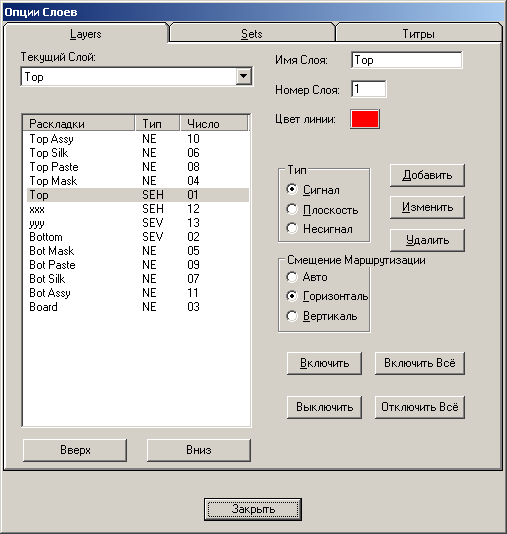
Task: Sort list by the Раскладки column header
Action: tap(79, 123)
